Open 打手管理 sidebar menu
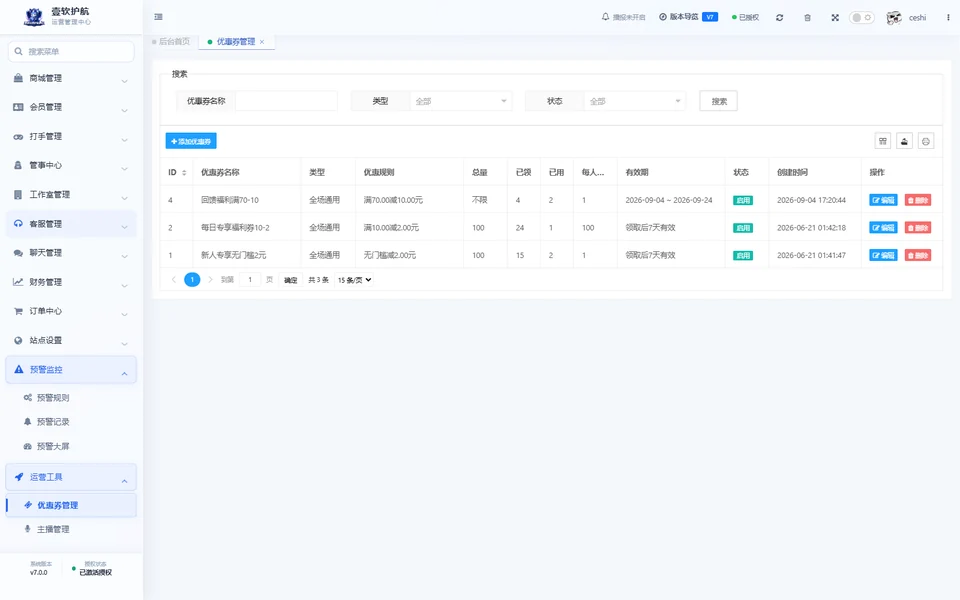960x600 pixels. (x=71, y=137)
